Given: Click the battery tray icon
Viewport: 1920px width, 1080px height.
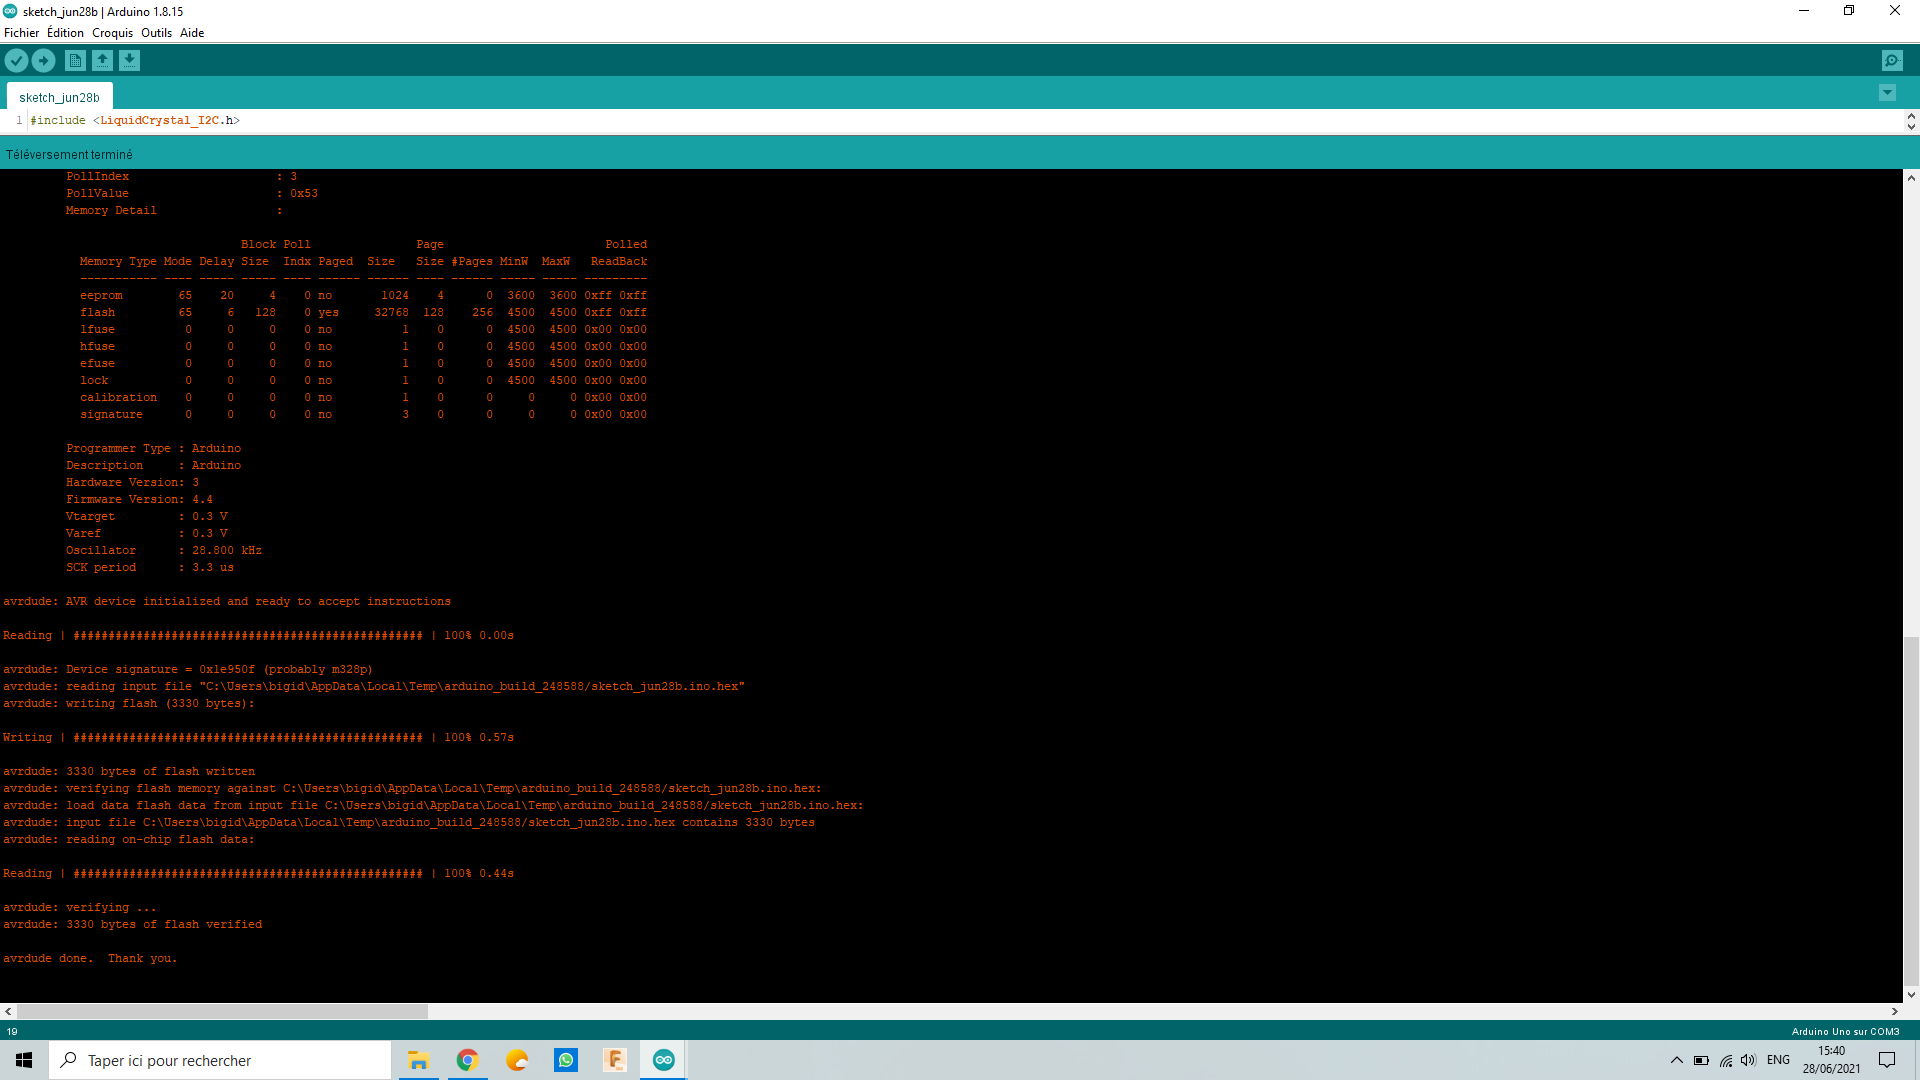Looking at the screenshot, I should pyautogui.click(x=1701, y=1060).
